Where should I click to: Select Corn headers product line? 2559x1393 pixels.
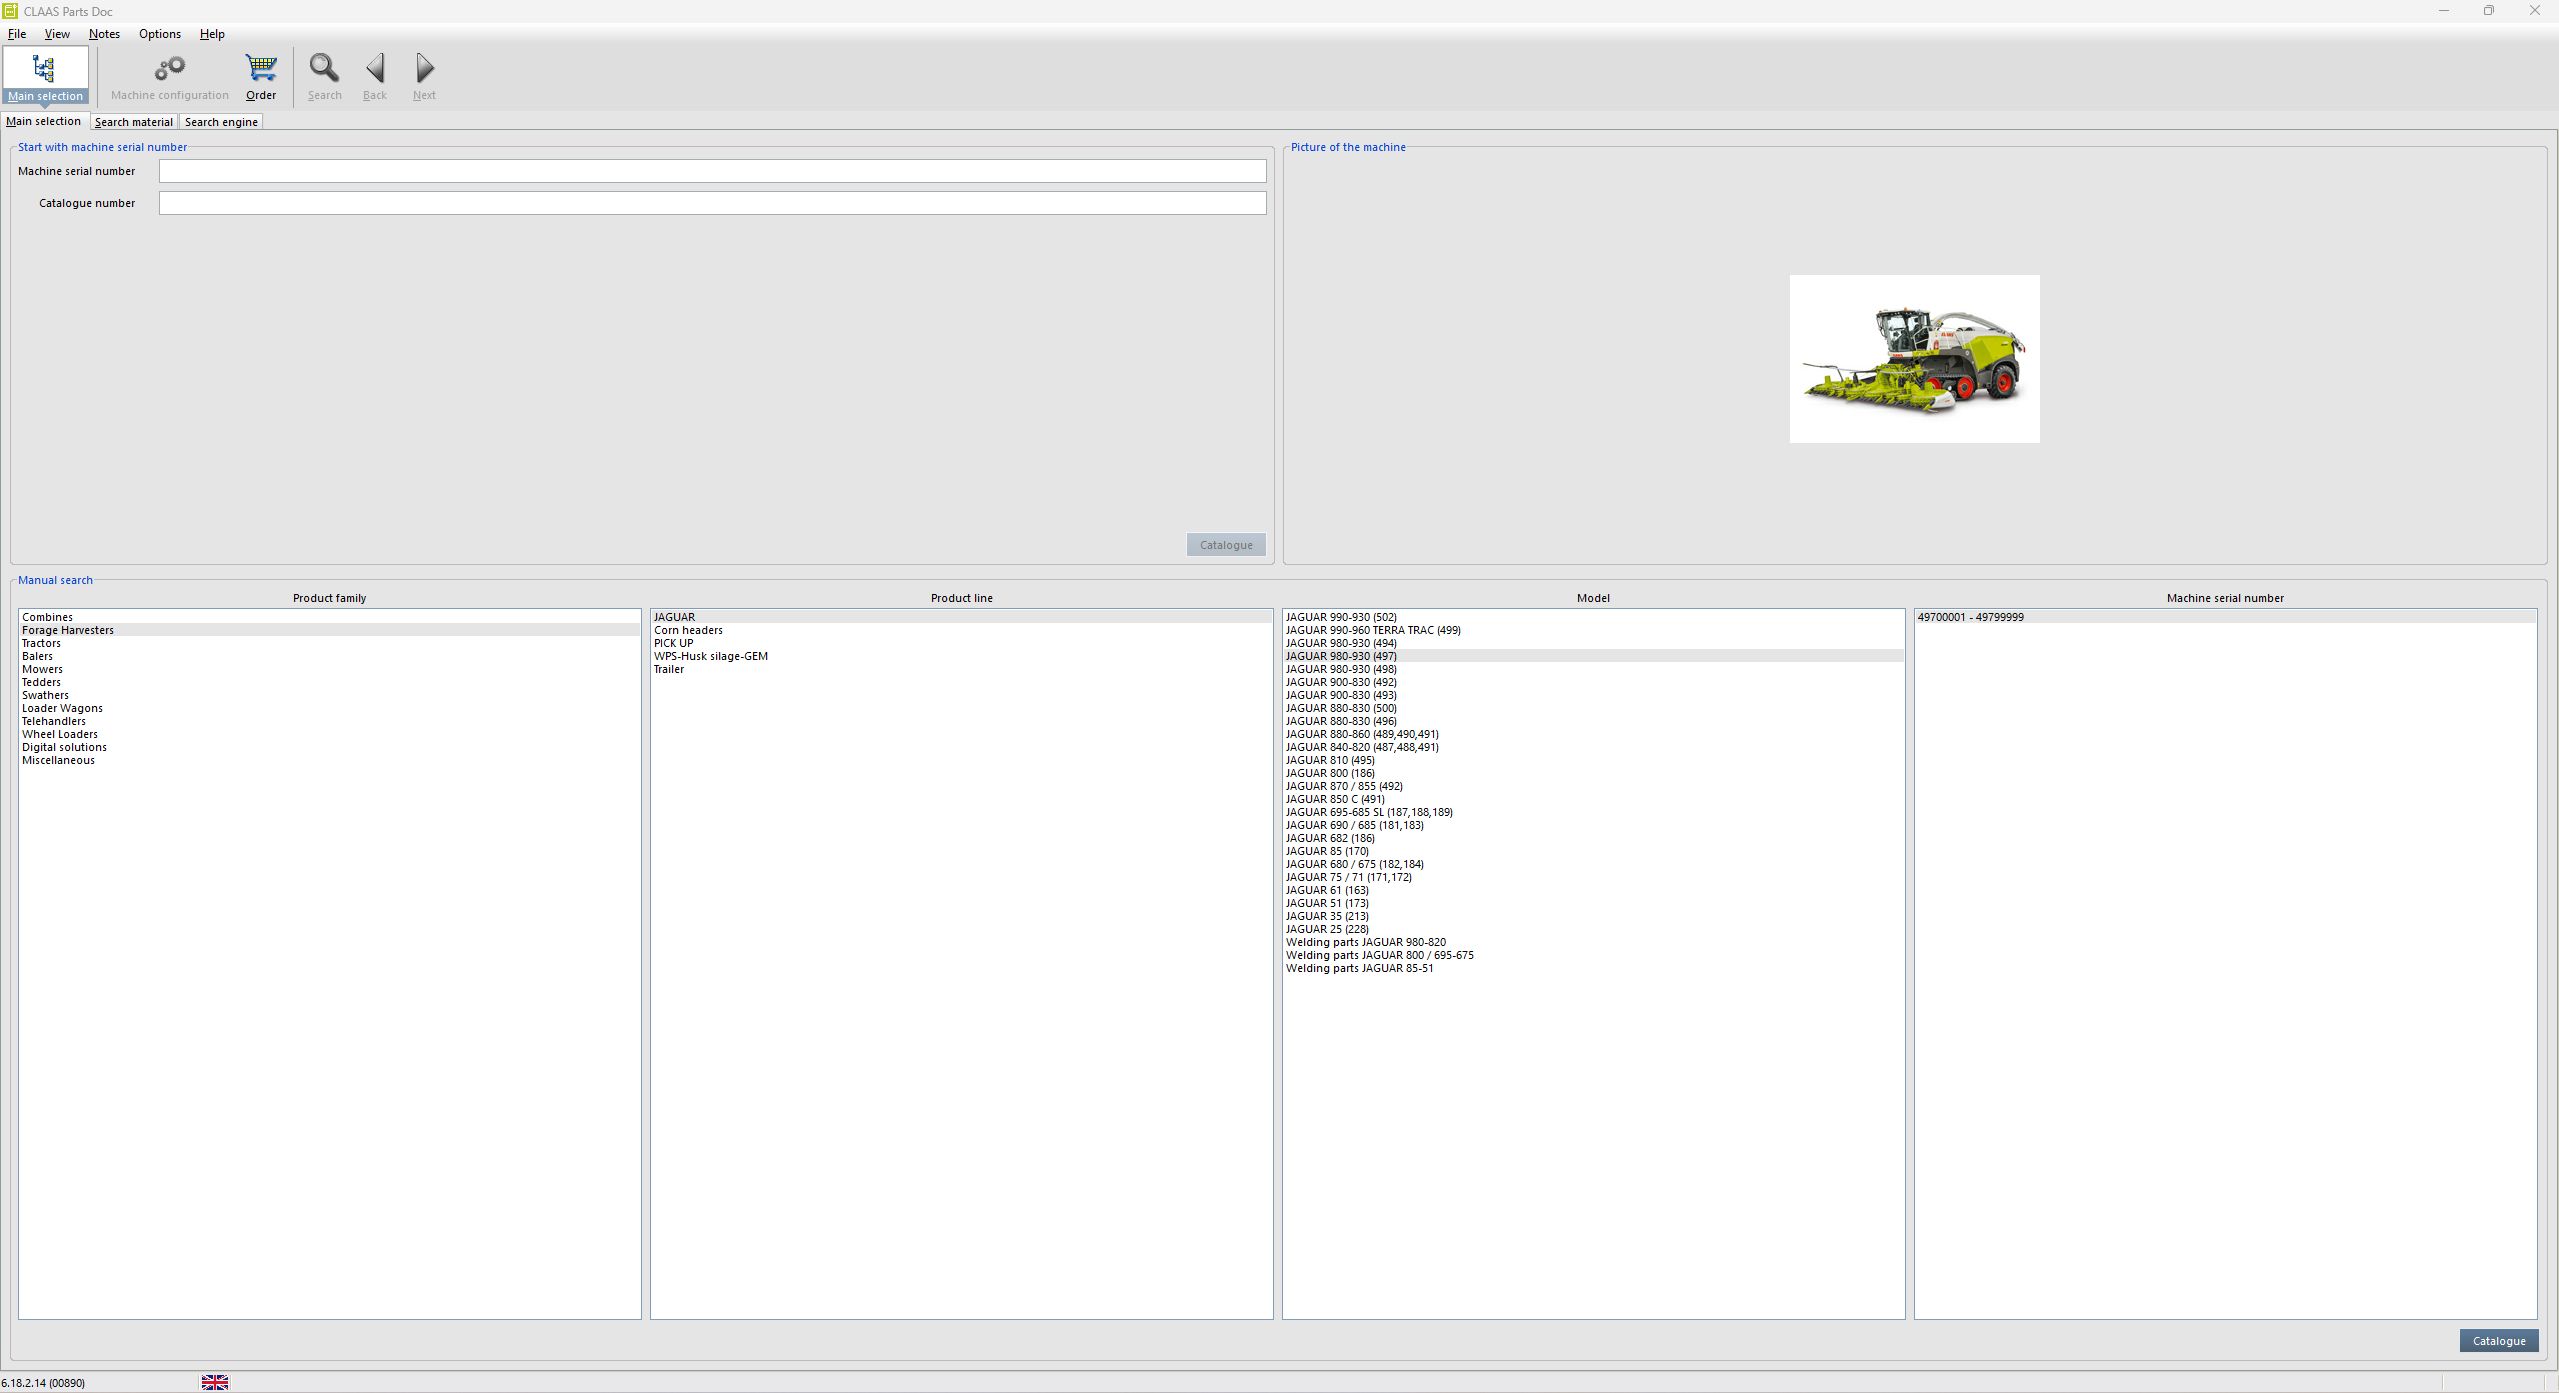688,630
